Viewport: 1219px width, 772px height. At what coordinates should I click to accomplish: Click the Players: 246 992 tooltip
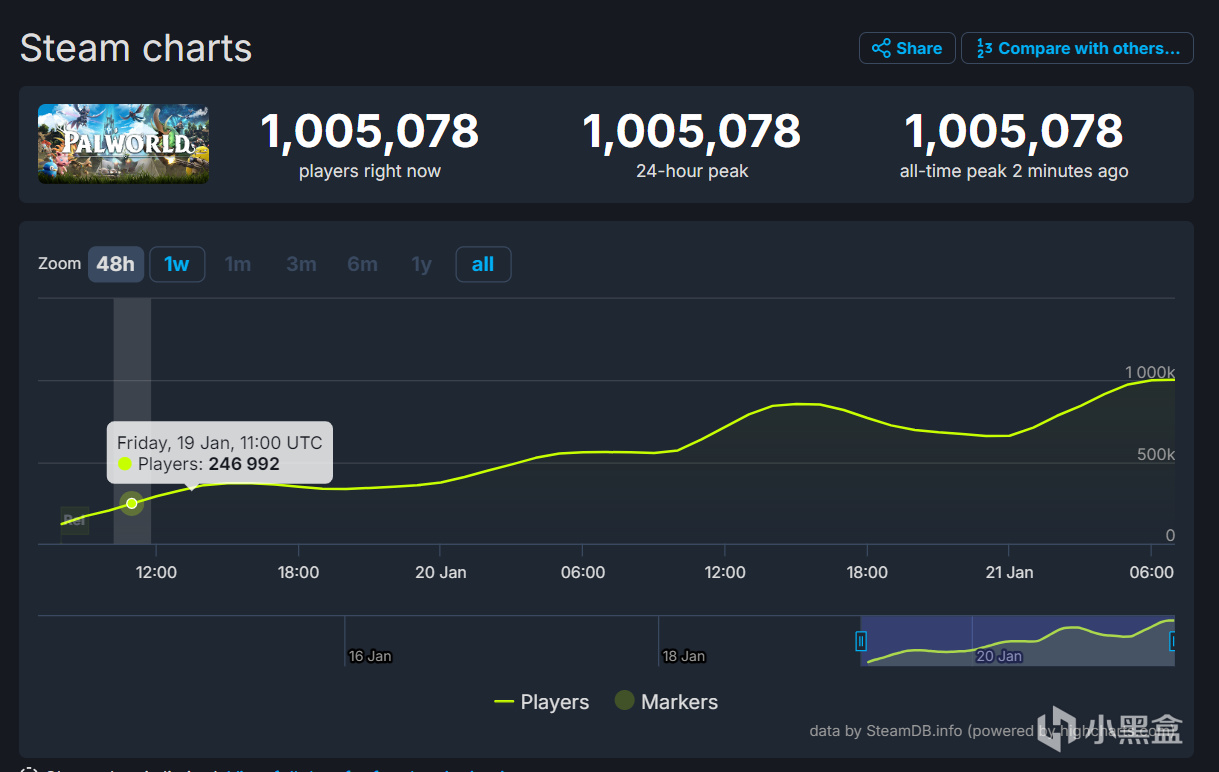click(220, 453)
